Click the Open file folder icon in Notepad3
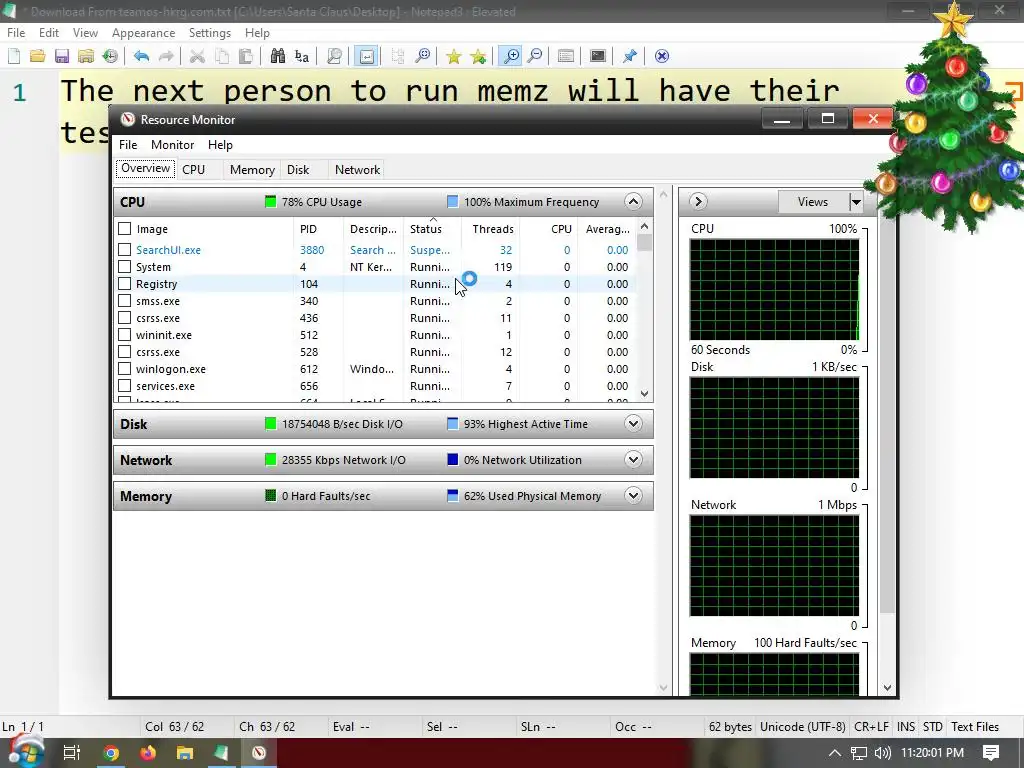This screenshot has width=1024, height=768. coord(38,56)
